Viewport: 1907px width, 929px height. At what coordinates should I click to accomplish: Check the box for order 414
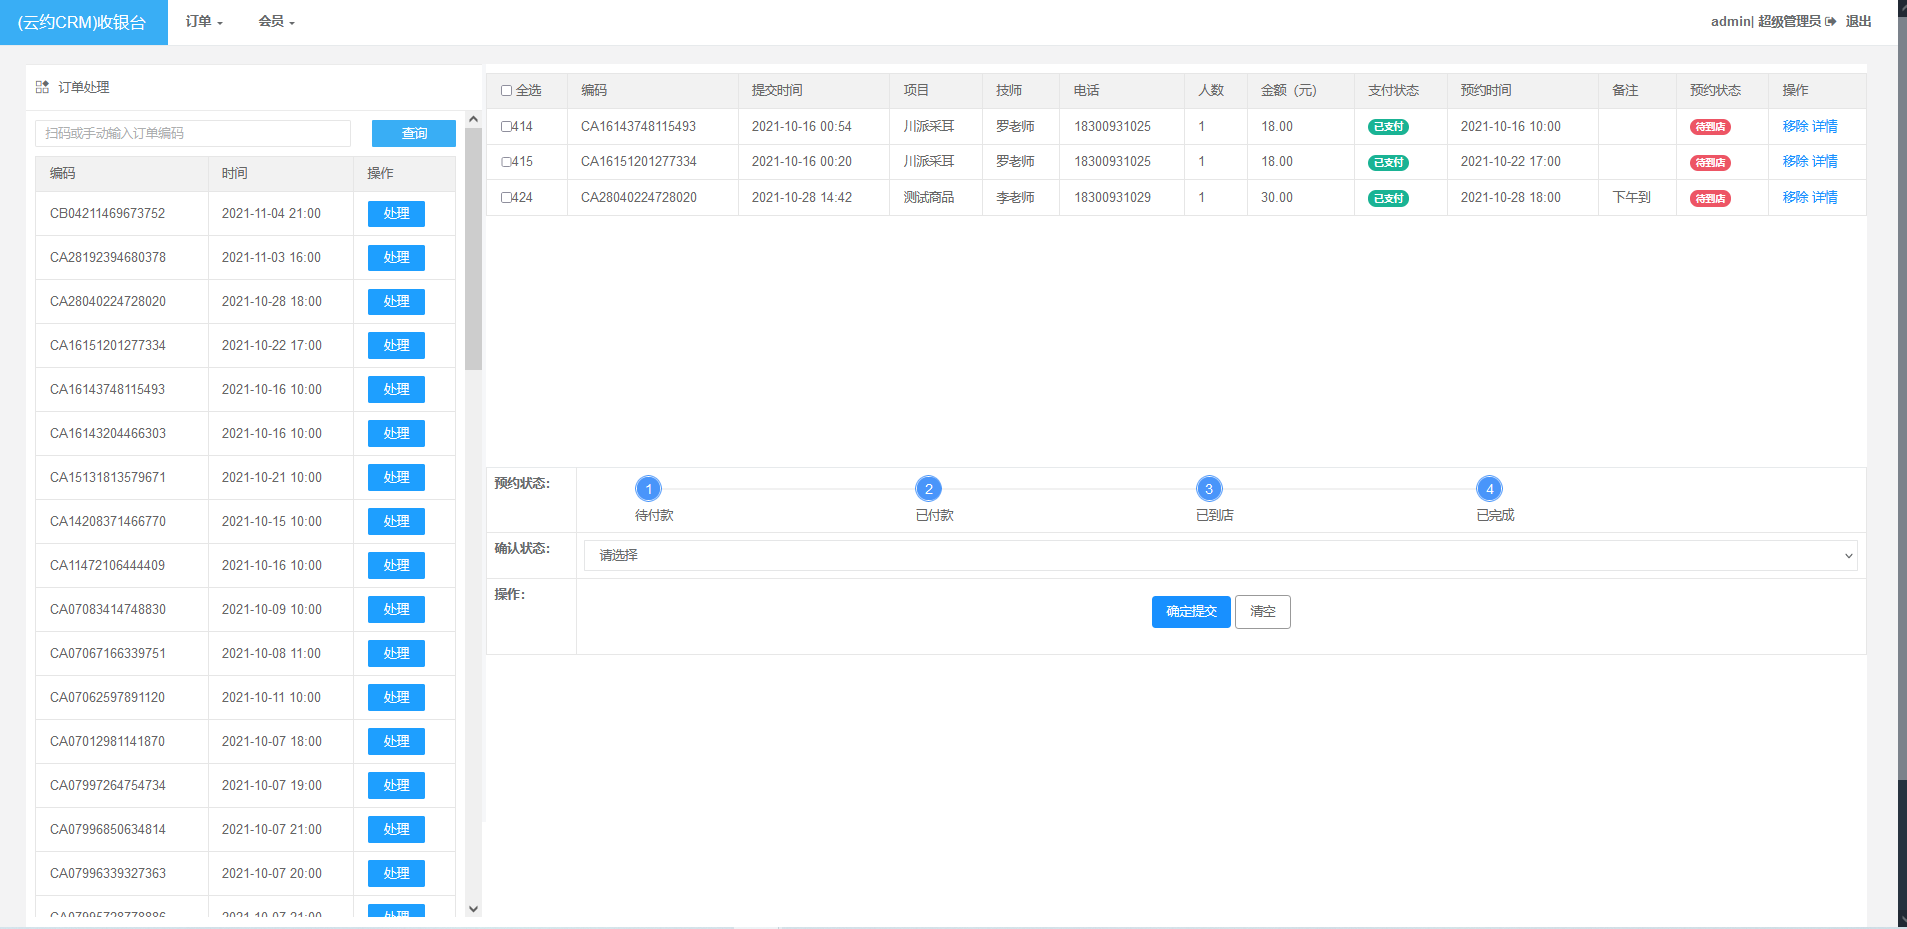tap(506, 127)
